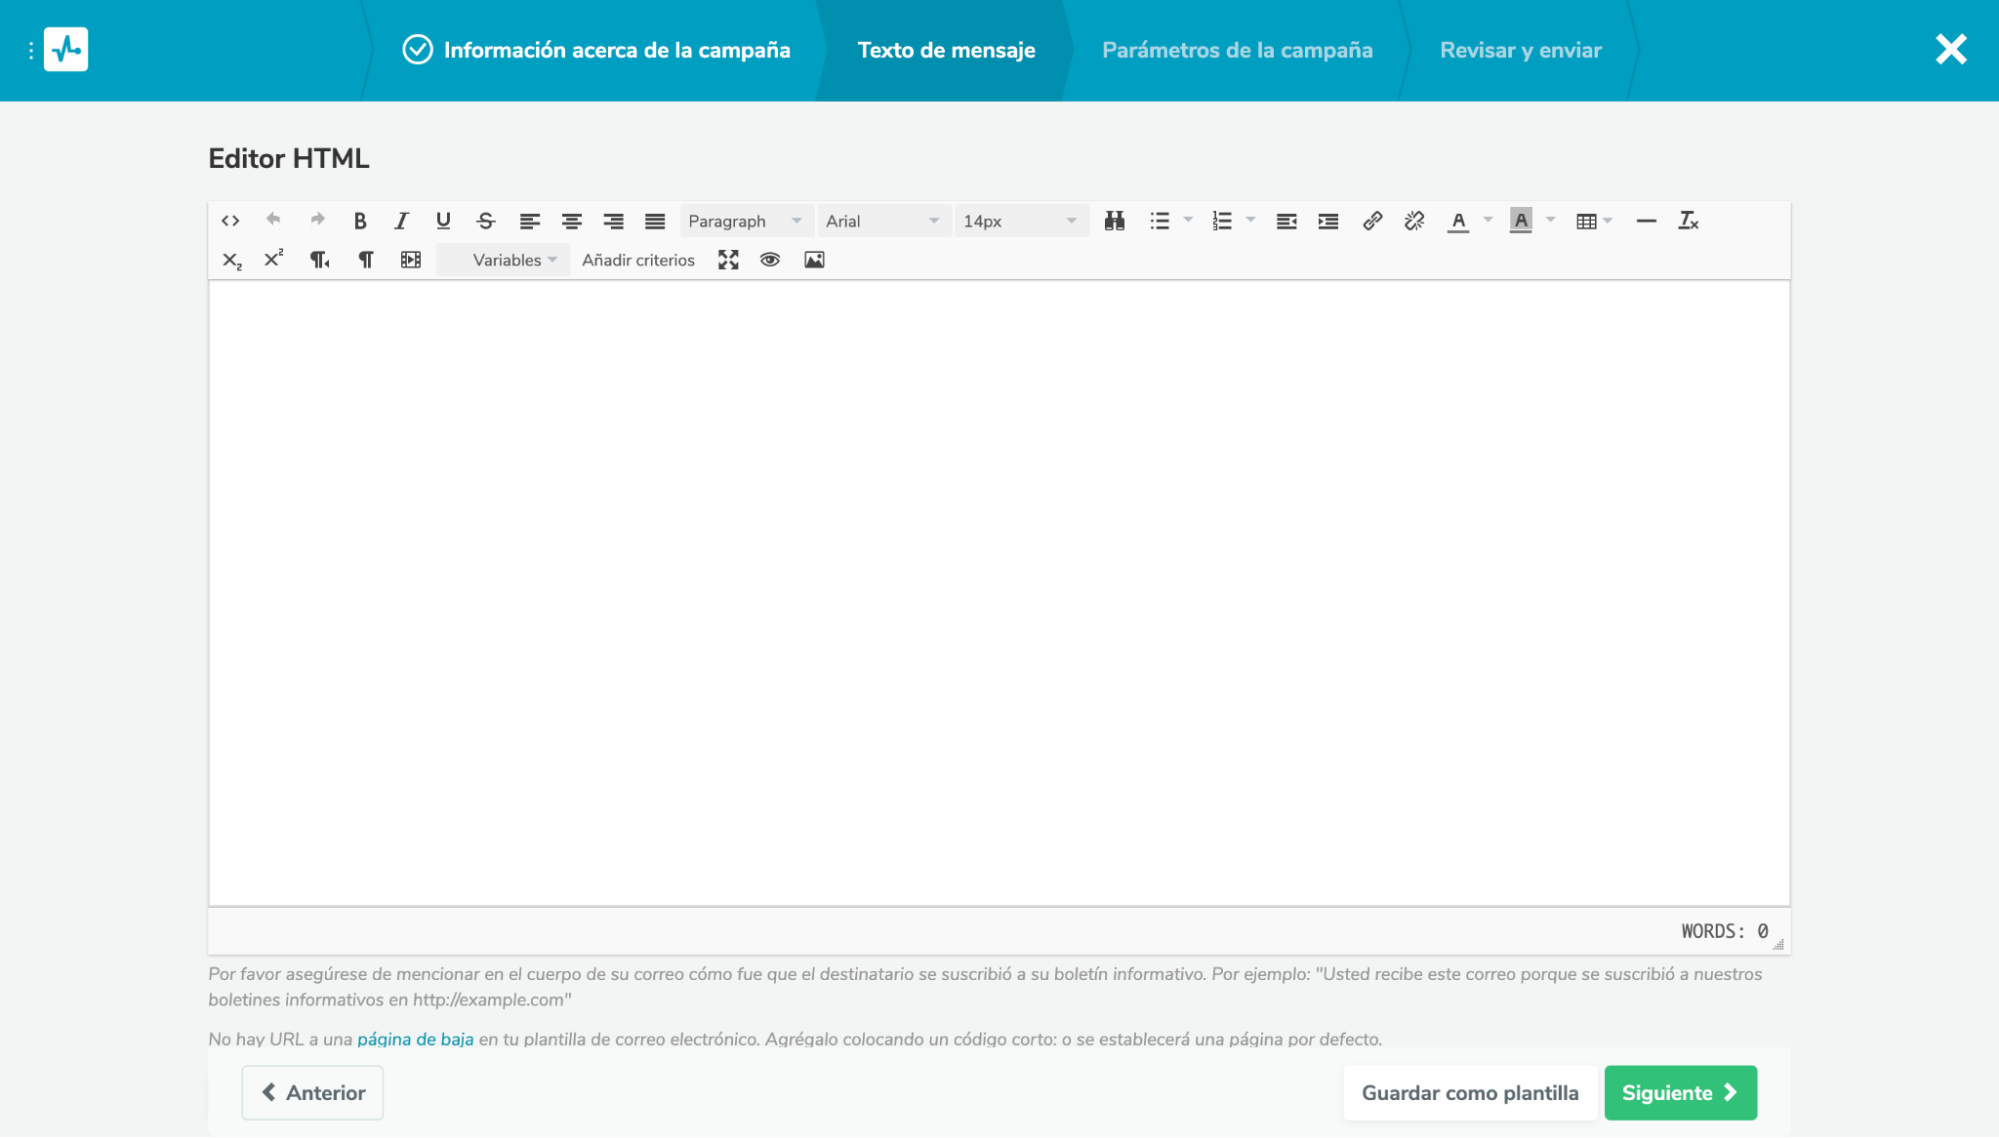Click the Find and replace binoculars icon
The height and width of the screenshot is (1138, 1999).
click(1114, 221)
